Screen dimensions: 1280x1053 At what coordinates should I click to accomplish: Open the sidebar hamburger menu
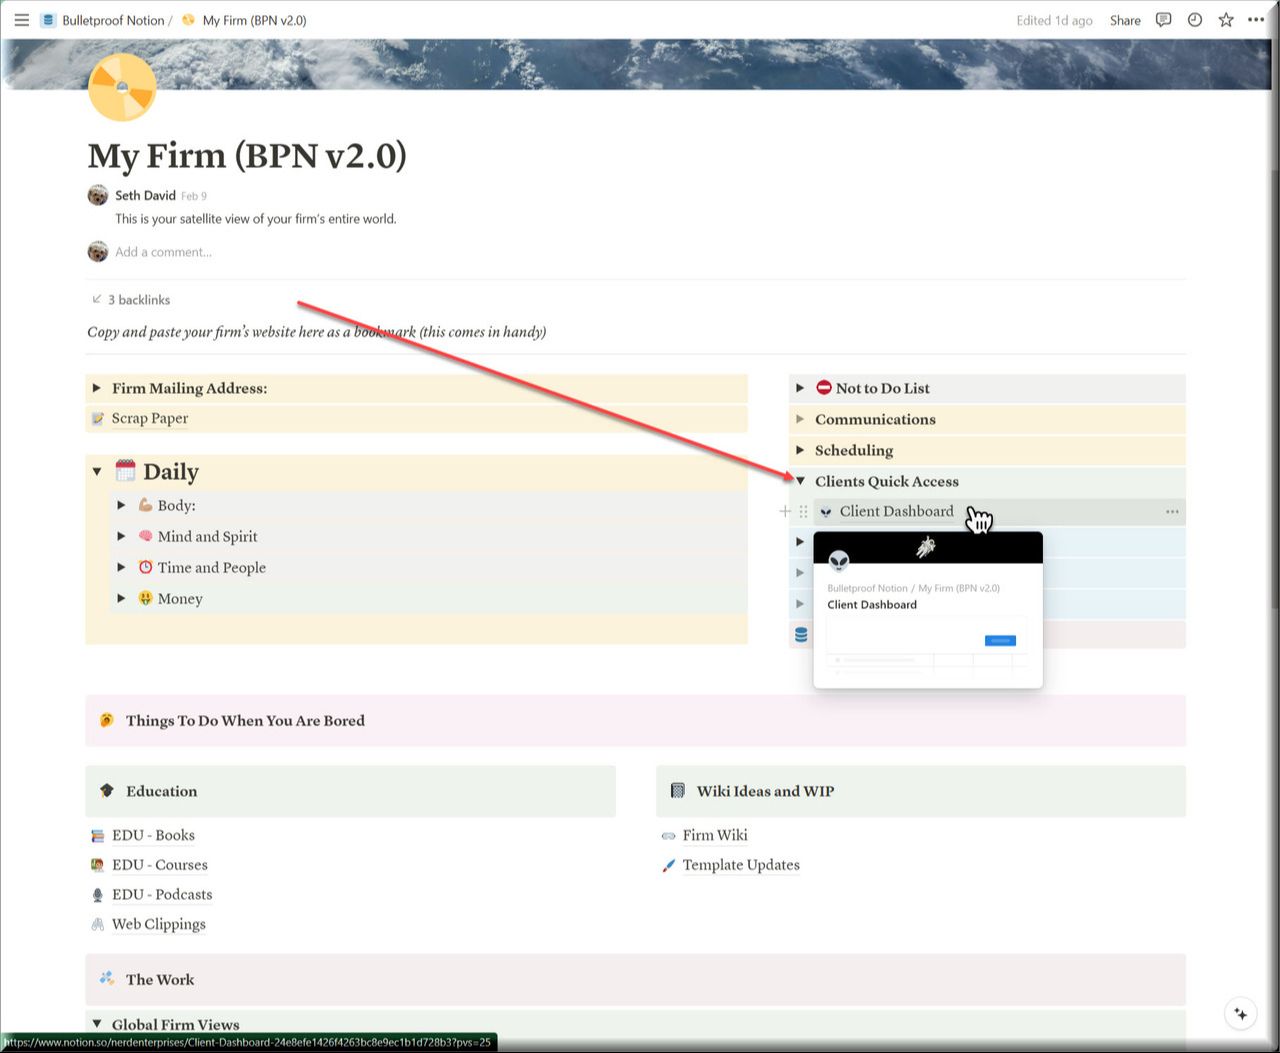[21, 20]
